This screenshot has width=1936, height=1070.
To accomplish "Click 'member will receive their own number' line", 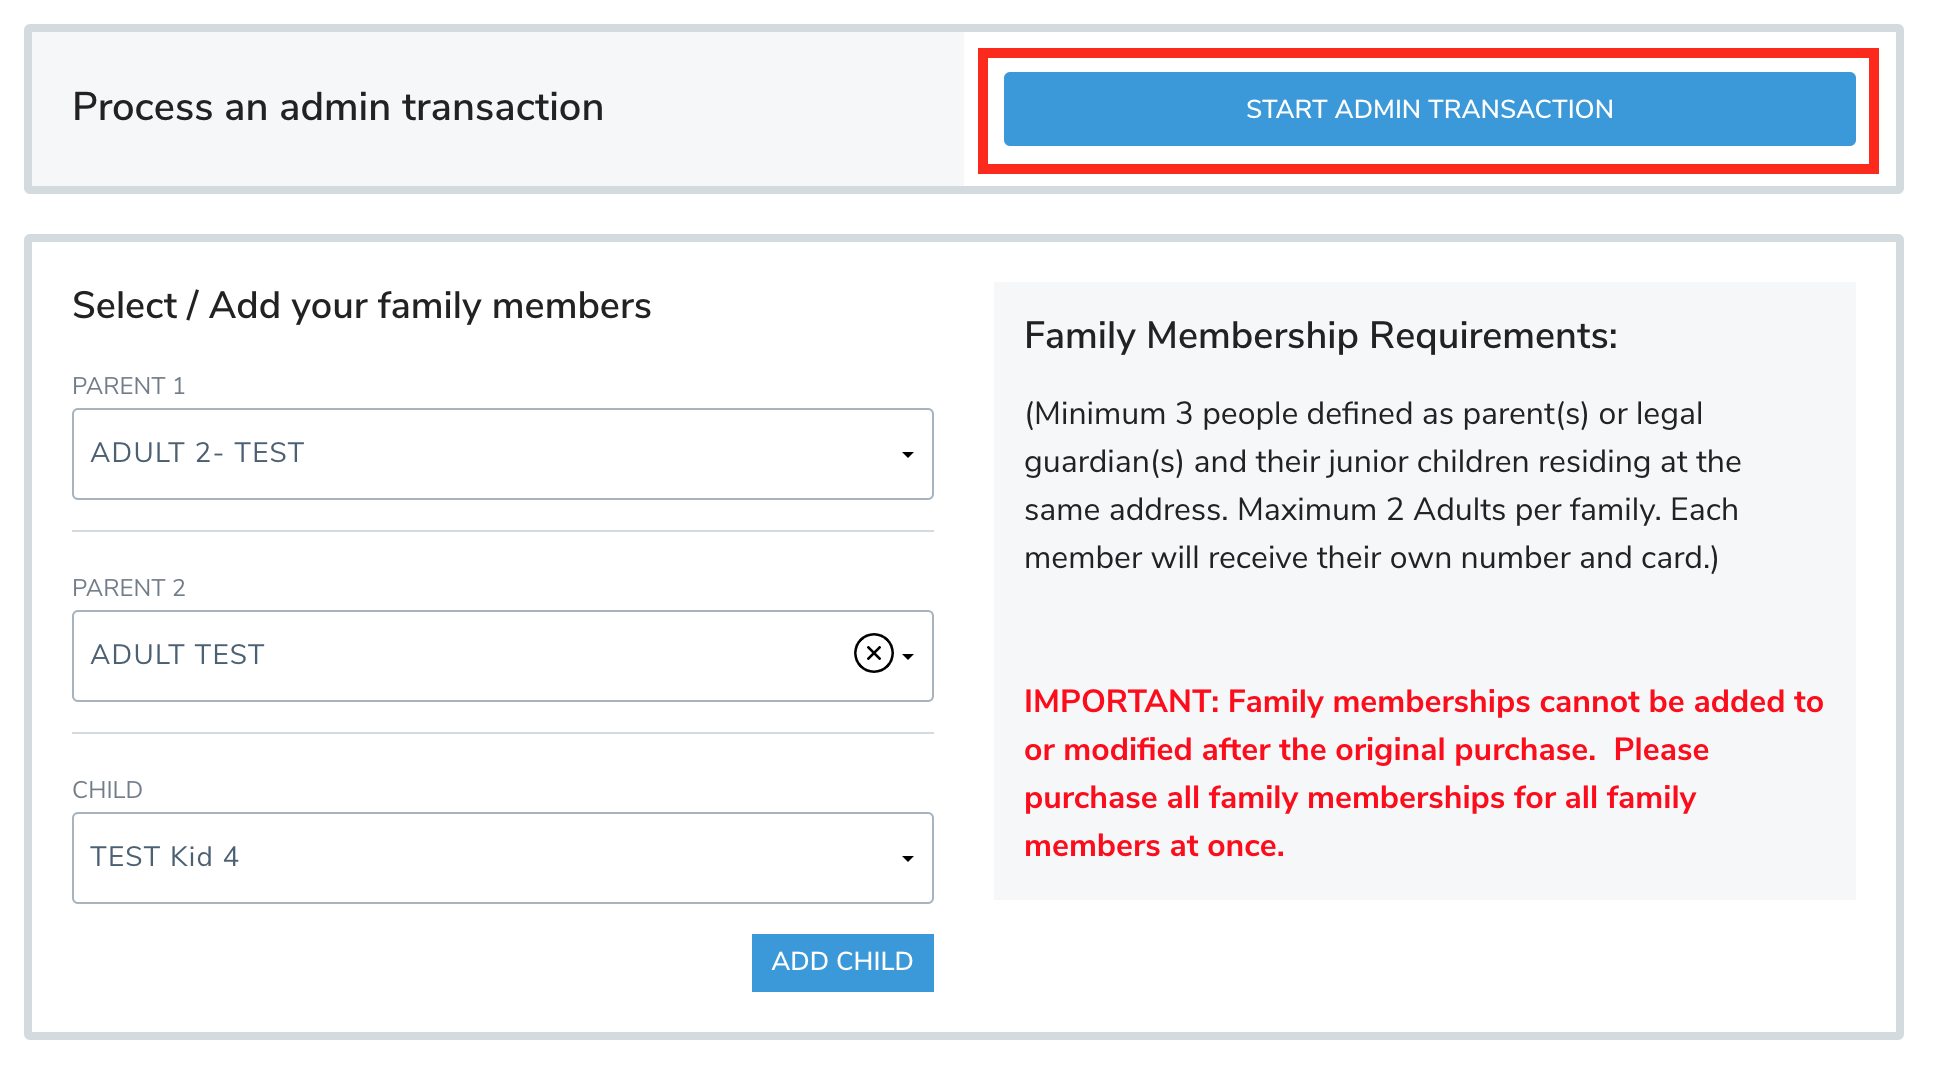I will 1370,558.
